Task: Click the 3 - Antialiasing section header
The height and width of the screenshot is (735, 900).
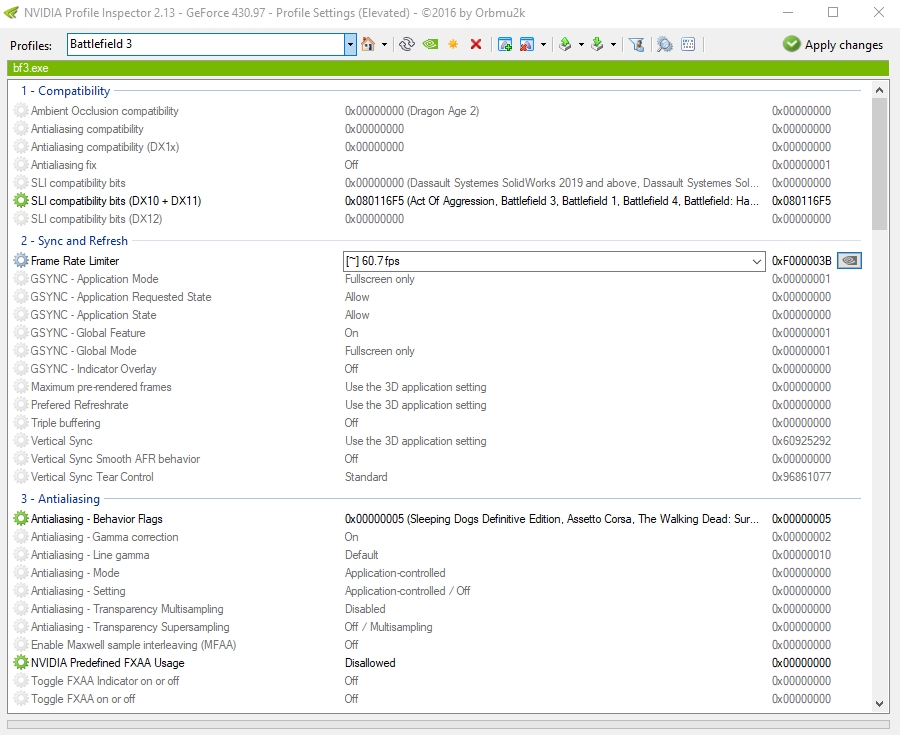Action: coord(60,499)
